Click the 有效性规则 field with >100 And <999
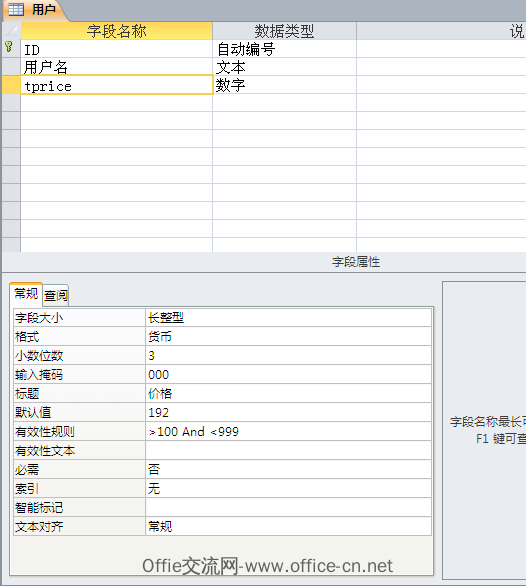This screenshot has height=586, width=526. tap(288, 432)
